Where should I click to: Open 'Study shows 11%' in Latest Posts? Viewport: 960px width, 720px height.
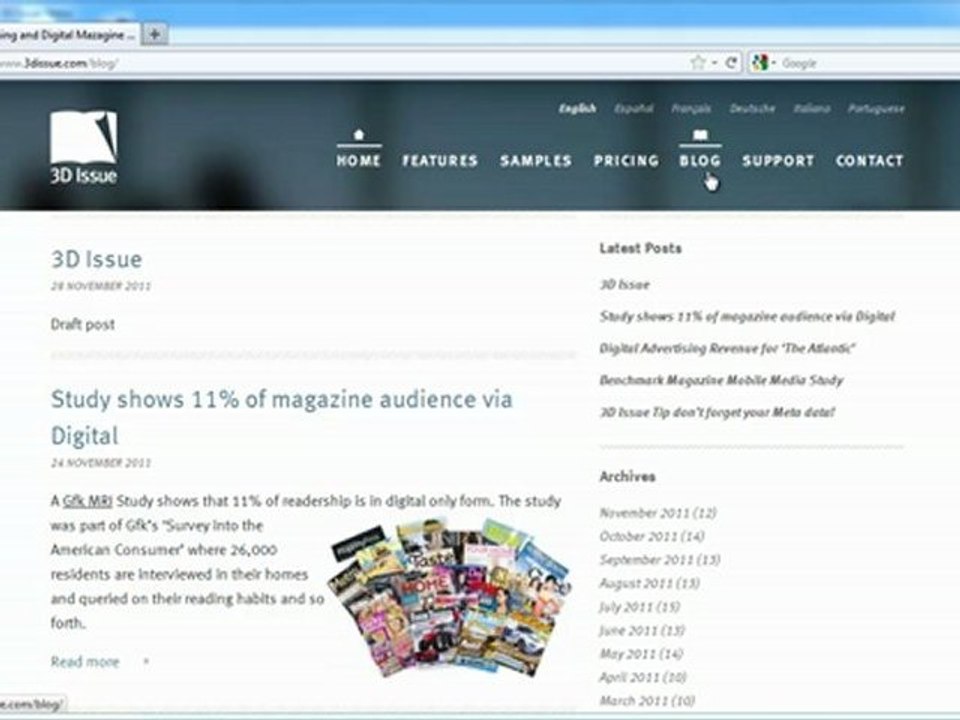pos(747,317)
